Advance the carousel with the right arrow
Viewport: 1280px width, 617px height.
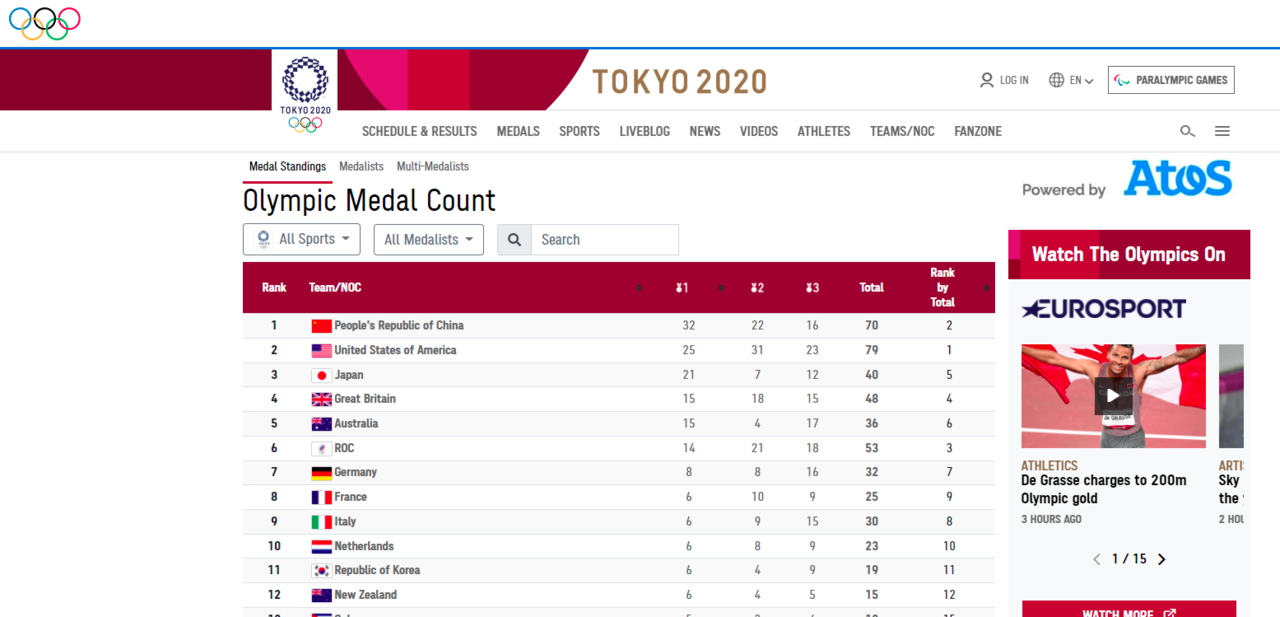[x=1161, y=559]
